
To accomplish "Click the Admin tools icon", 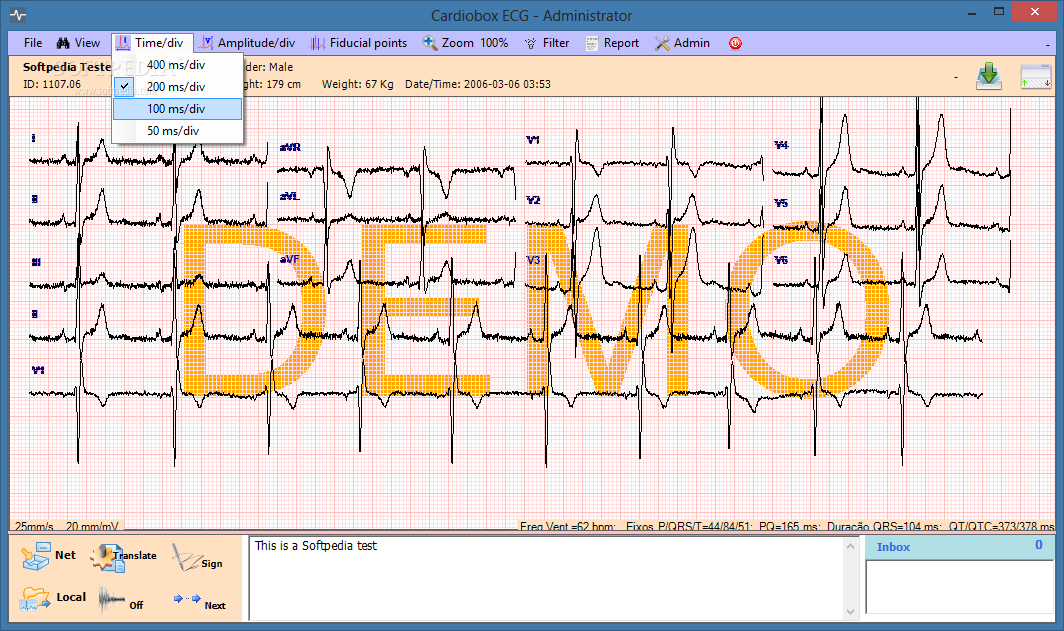I will (x=662, y=43).
